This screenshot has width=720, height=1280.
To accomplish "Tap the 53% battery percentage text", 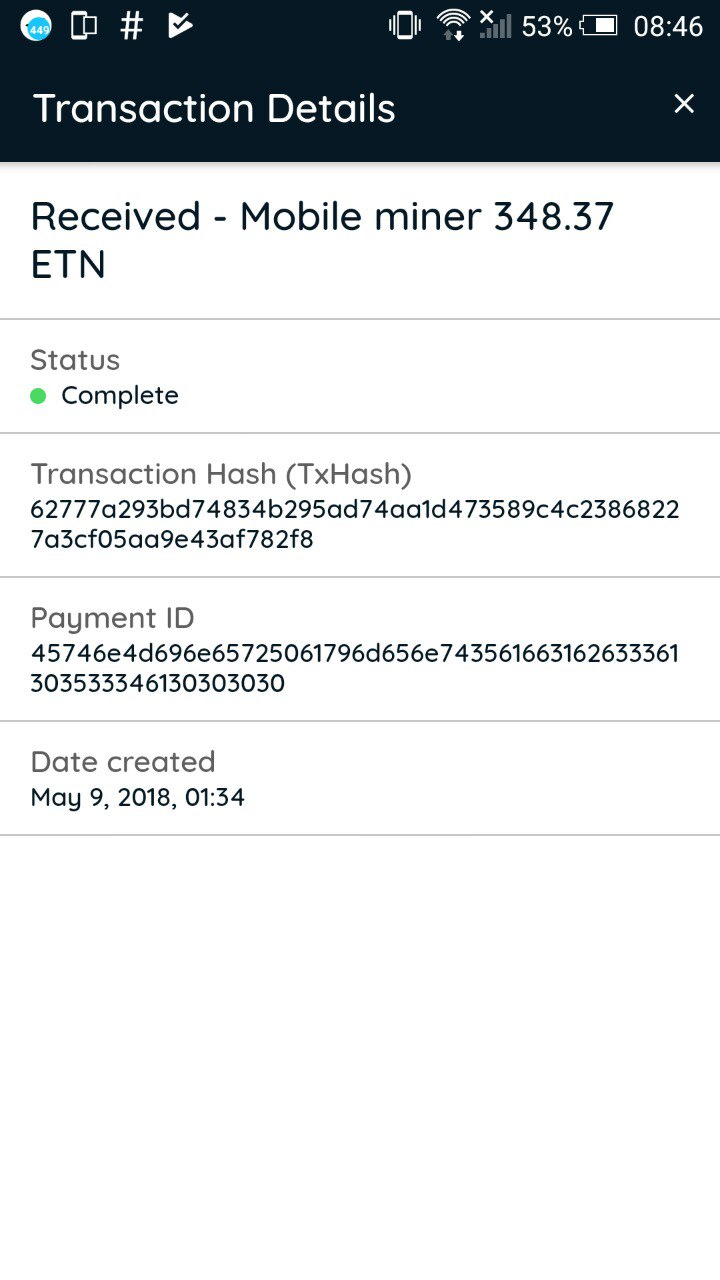I will pos(547,26).
